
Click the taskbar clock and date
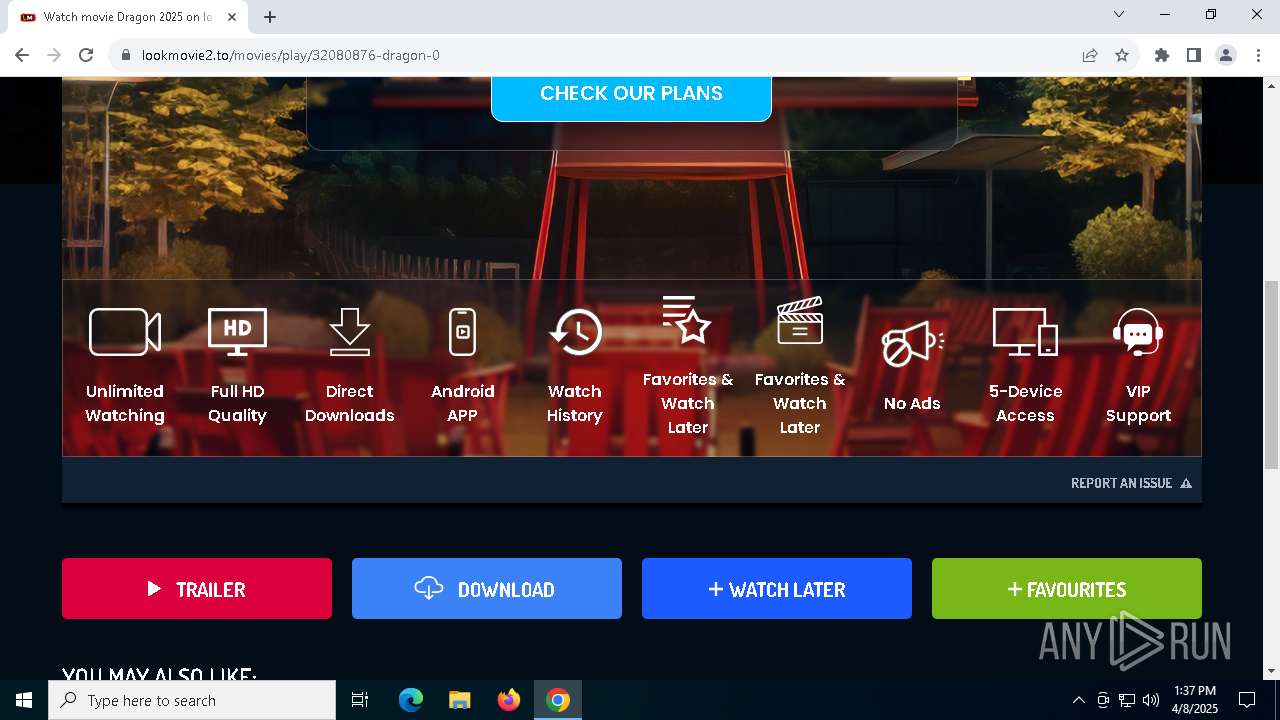pos(1195,700)
